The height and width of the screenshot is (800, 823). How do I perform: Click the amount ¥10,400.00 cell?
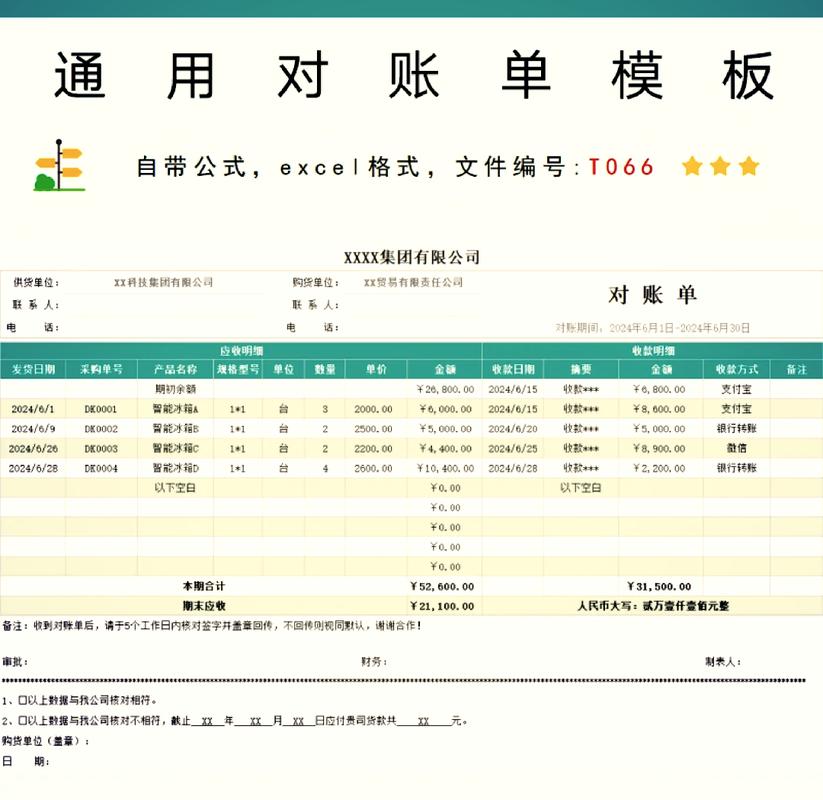click(x=445, y=468)
